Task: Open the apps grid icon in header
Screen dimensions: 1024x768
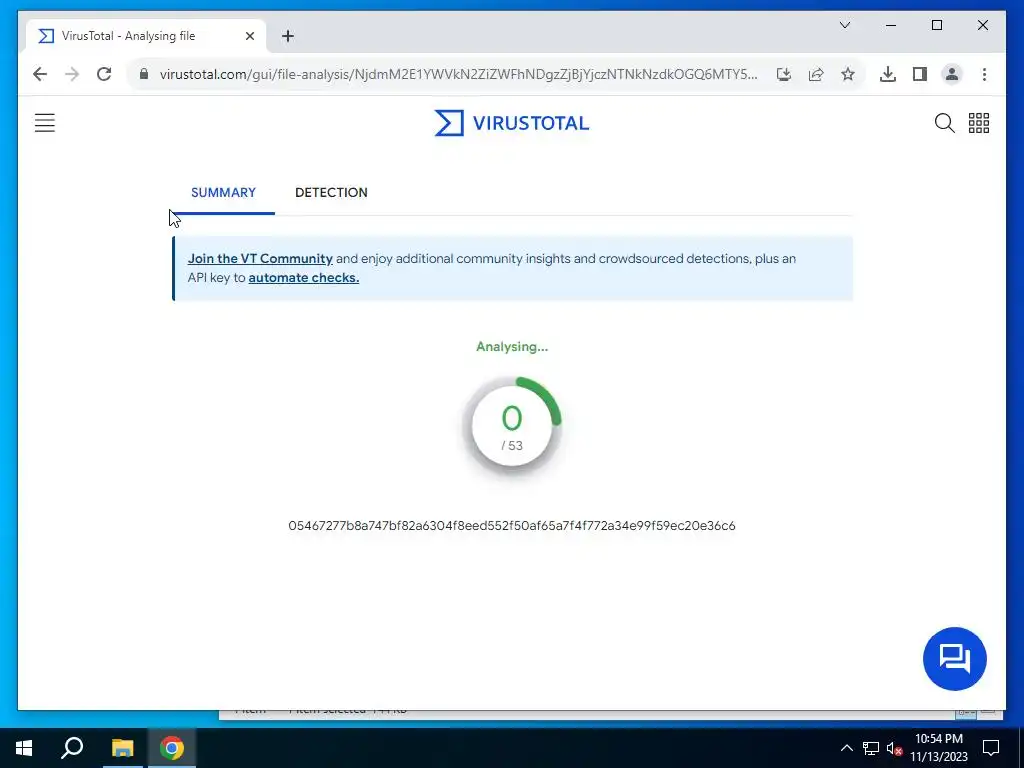Action: point(978,123)
